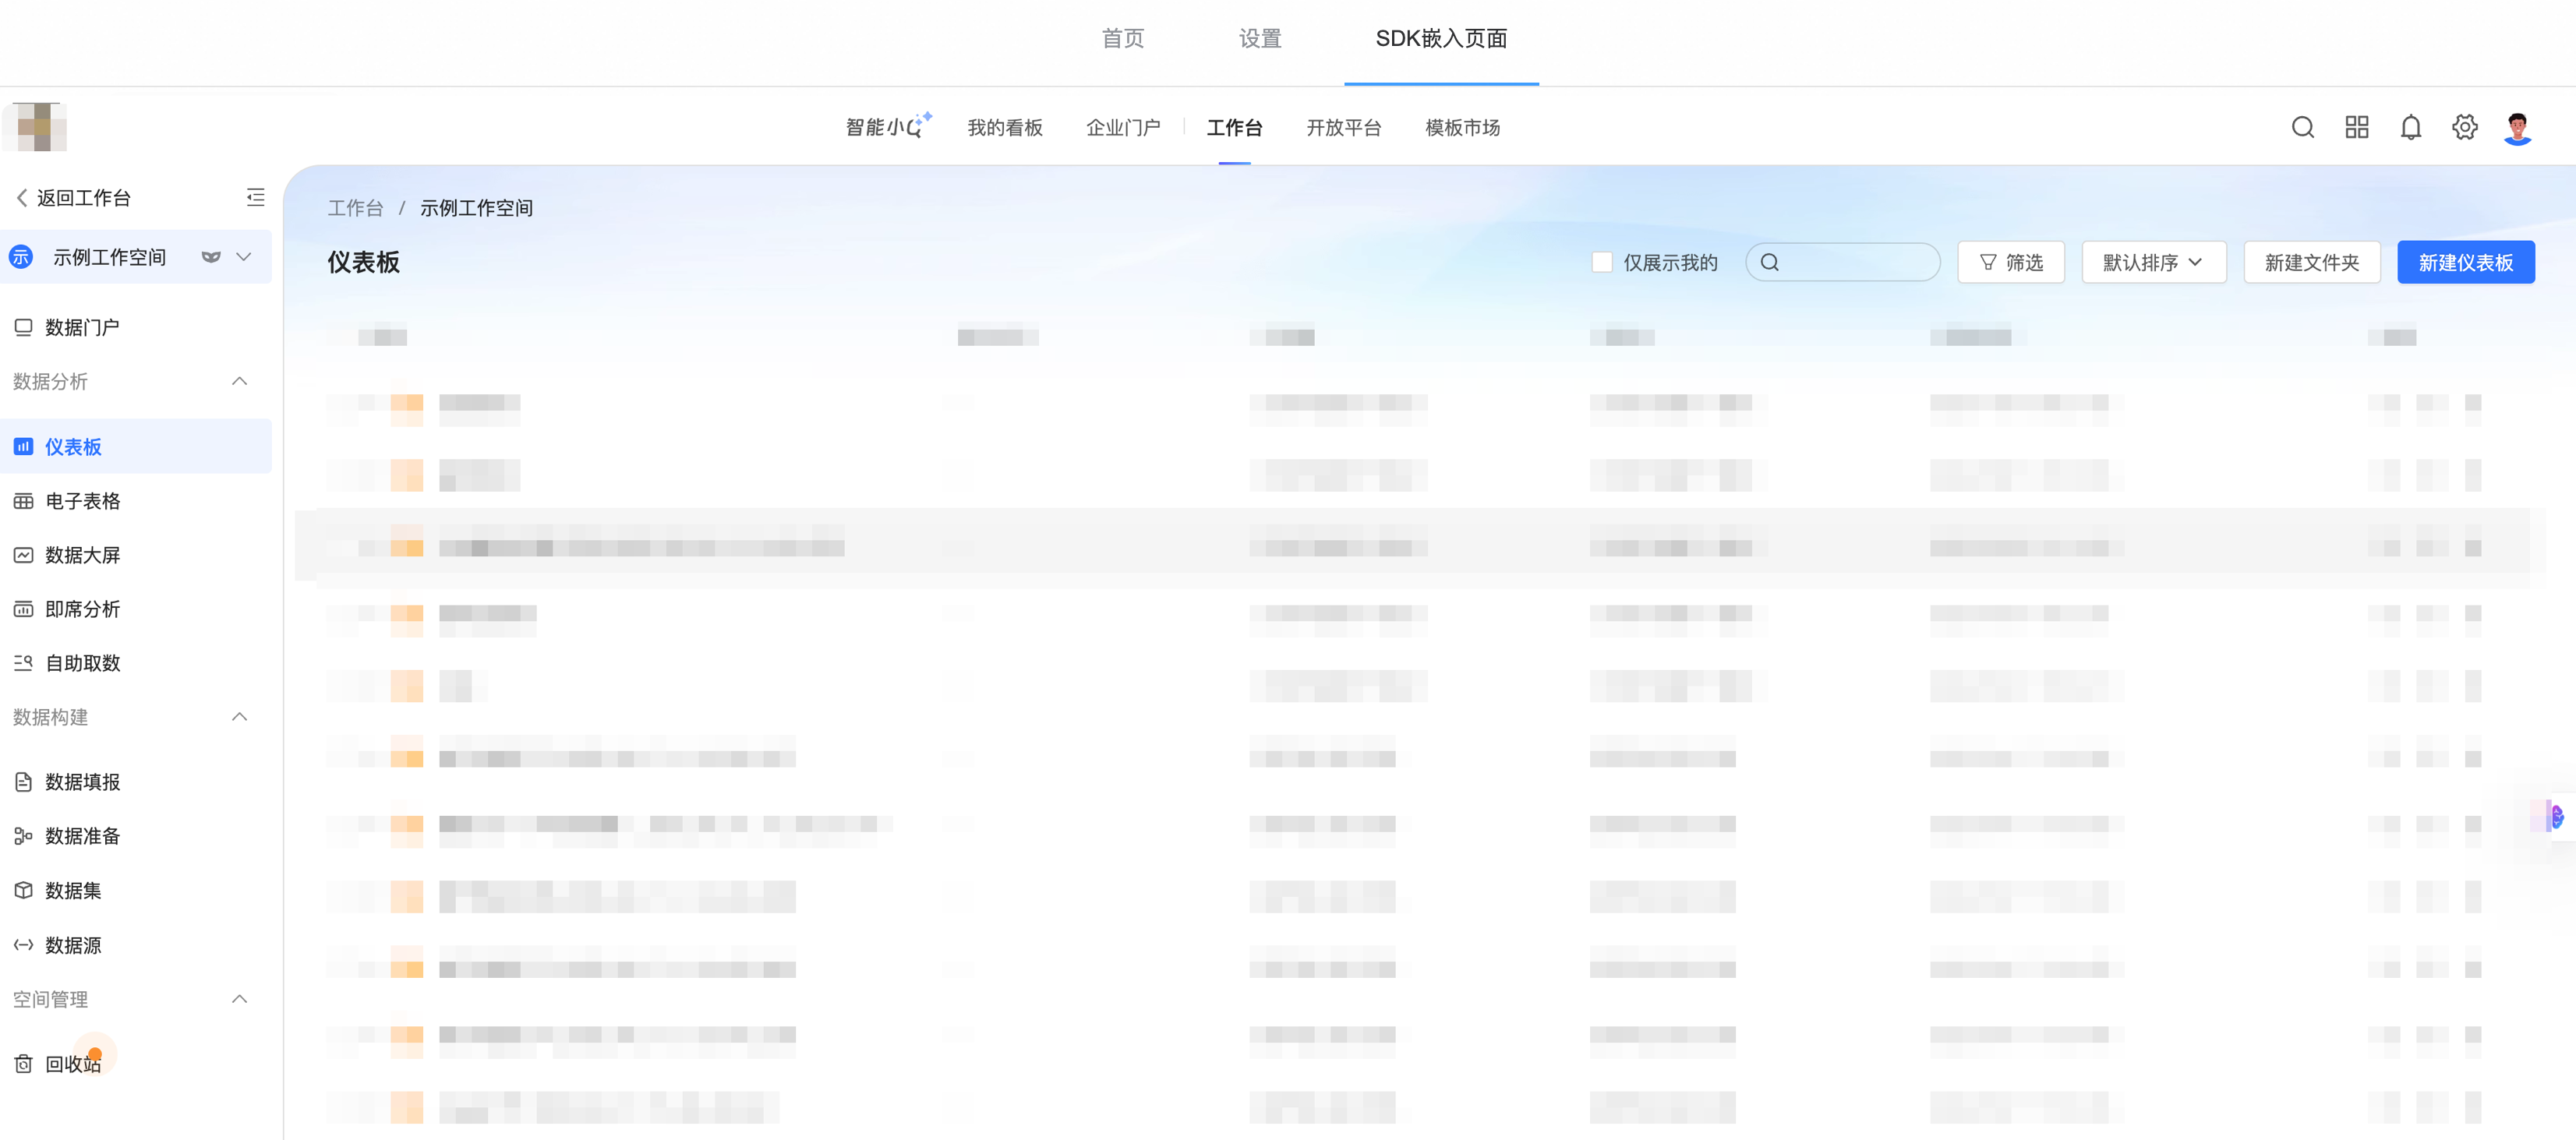Focus the dashboard search input field

coord(1855,262)
